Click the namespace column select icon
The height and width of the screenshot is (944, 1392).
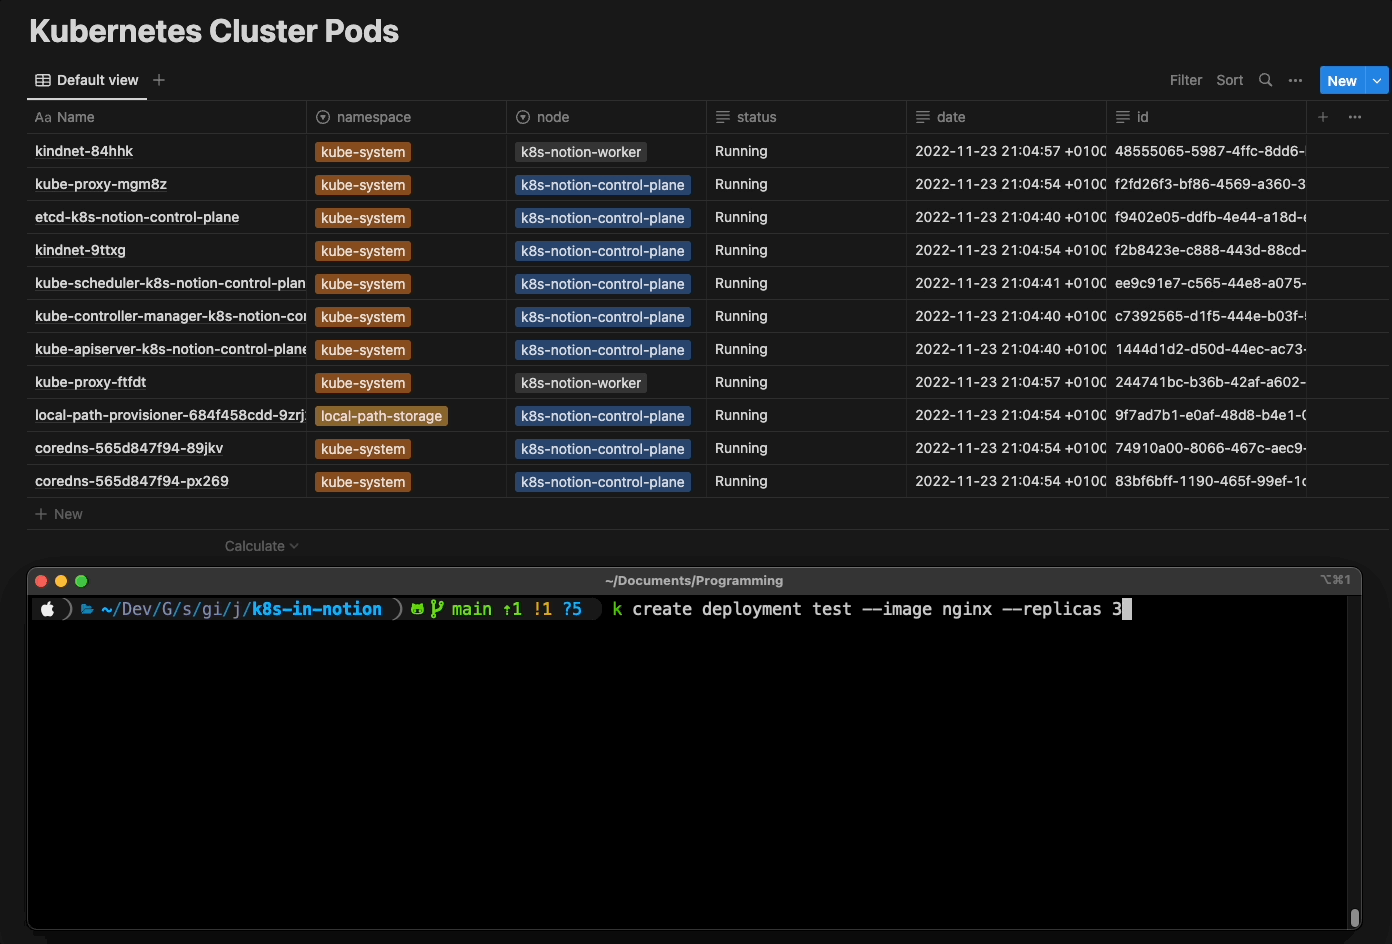[x=323, y=117]
